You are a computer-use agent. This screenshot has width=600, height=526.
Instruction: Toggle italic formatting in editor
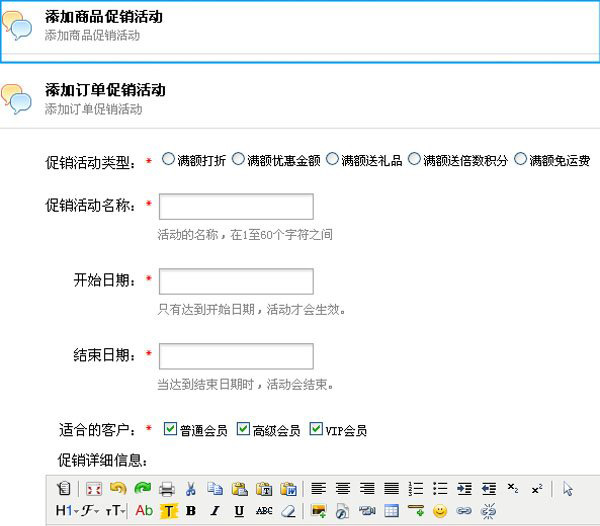point(215,511)
